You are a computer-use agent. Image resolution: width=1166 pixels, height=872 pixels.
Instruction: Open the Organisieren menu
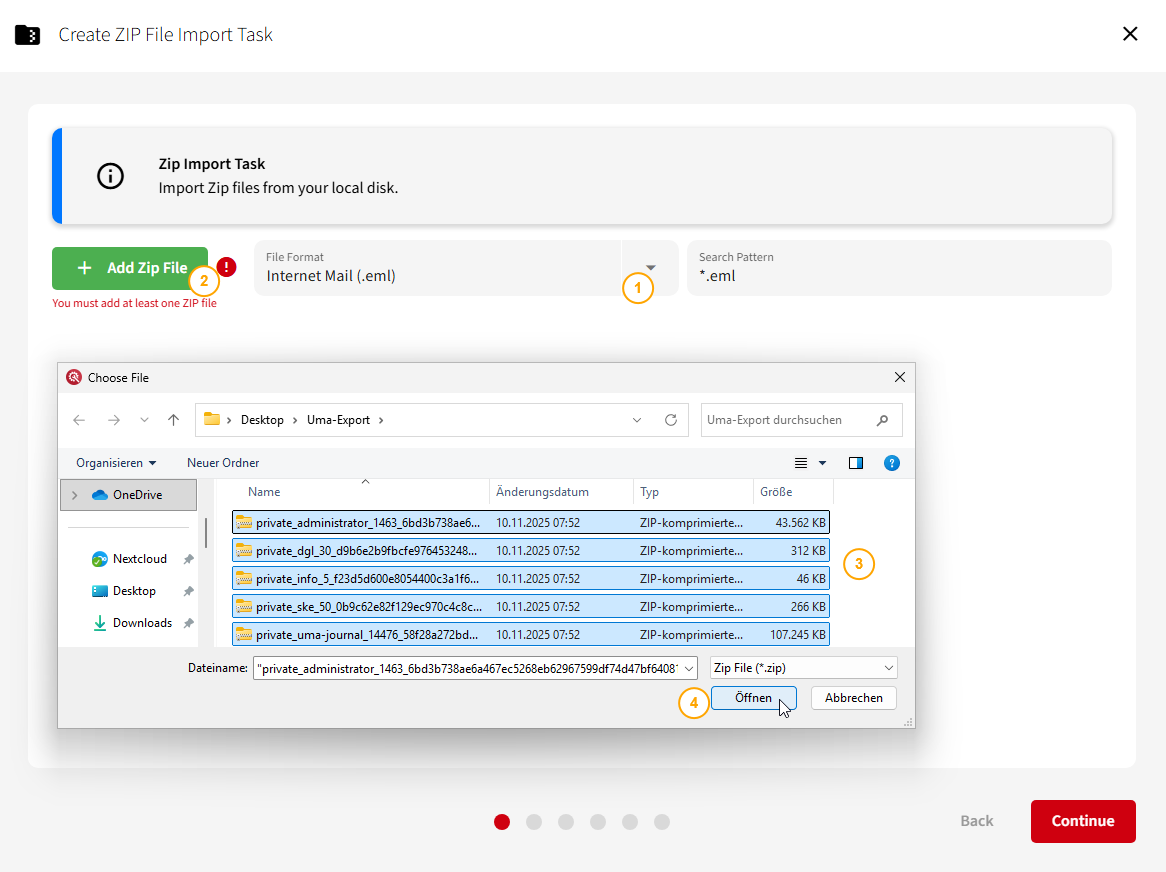tap(116, 463)
